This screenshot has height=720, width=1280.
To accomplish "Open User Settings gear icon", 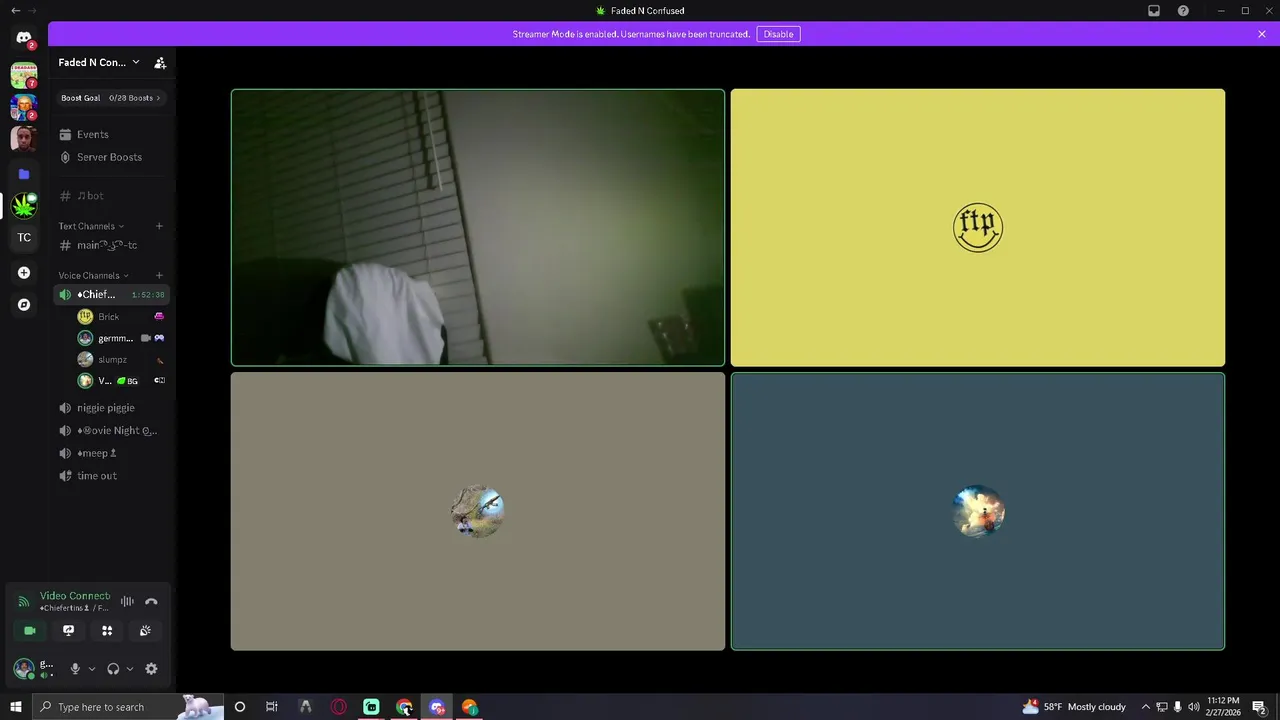I will 151,669.
